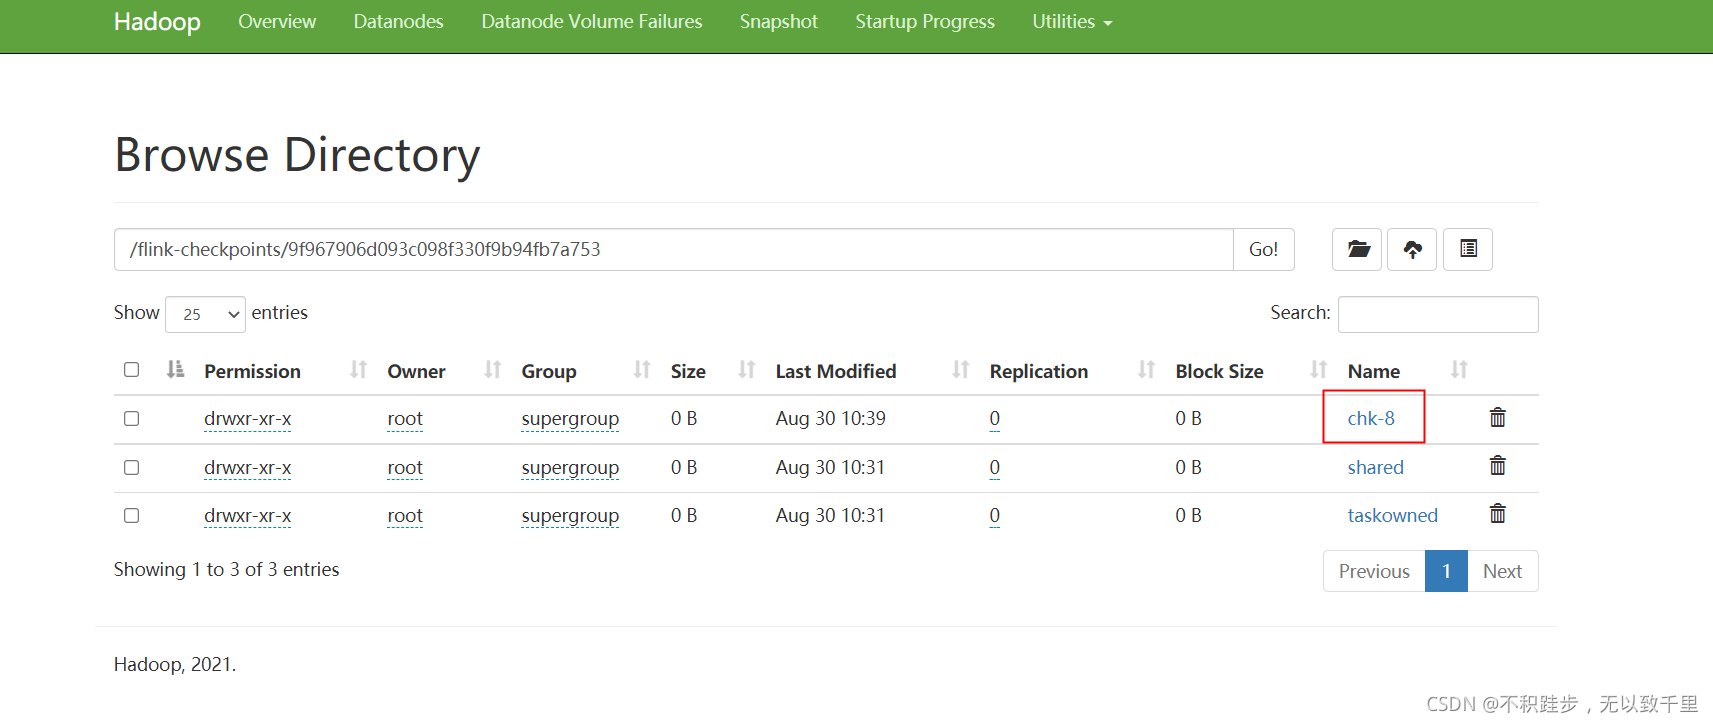Image resolution: width=1713 pixels, height=723 pixels.
Task: Click owner root in chk-8 row
Action: click(405, 418)
